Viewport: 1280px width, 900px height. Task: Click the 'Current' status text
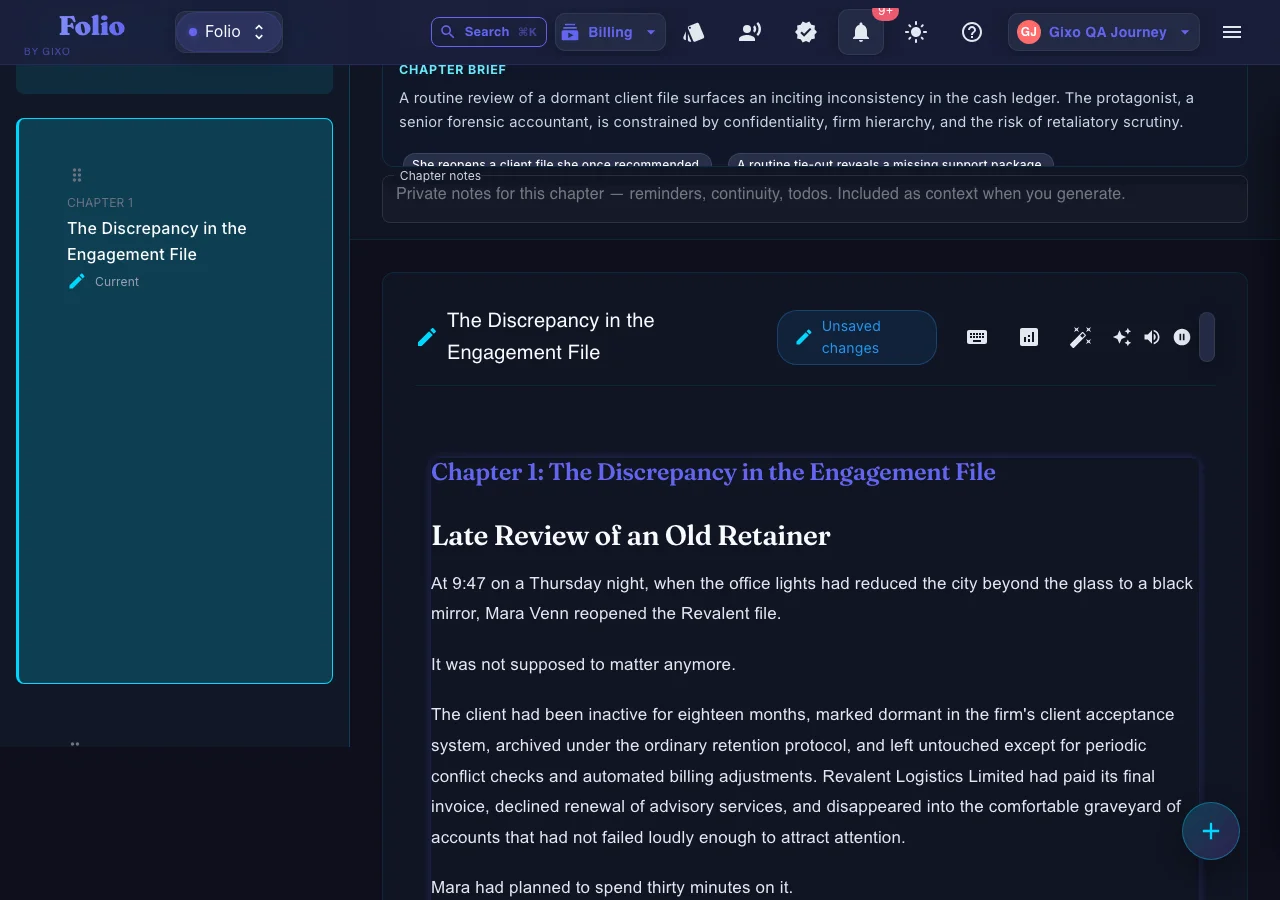117,282
